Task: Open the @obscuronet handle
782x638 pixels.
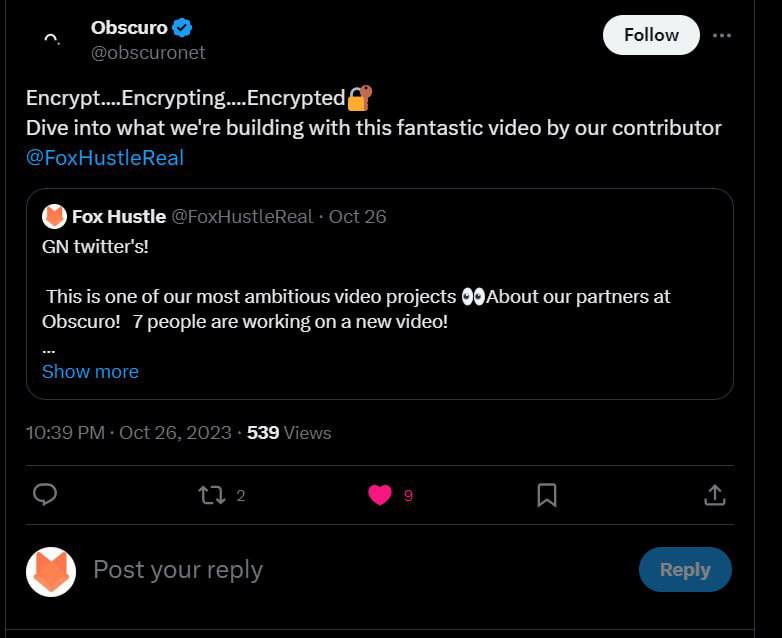Action: [148, 52]
